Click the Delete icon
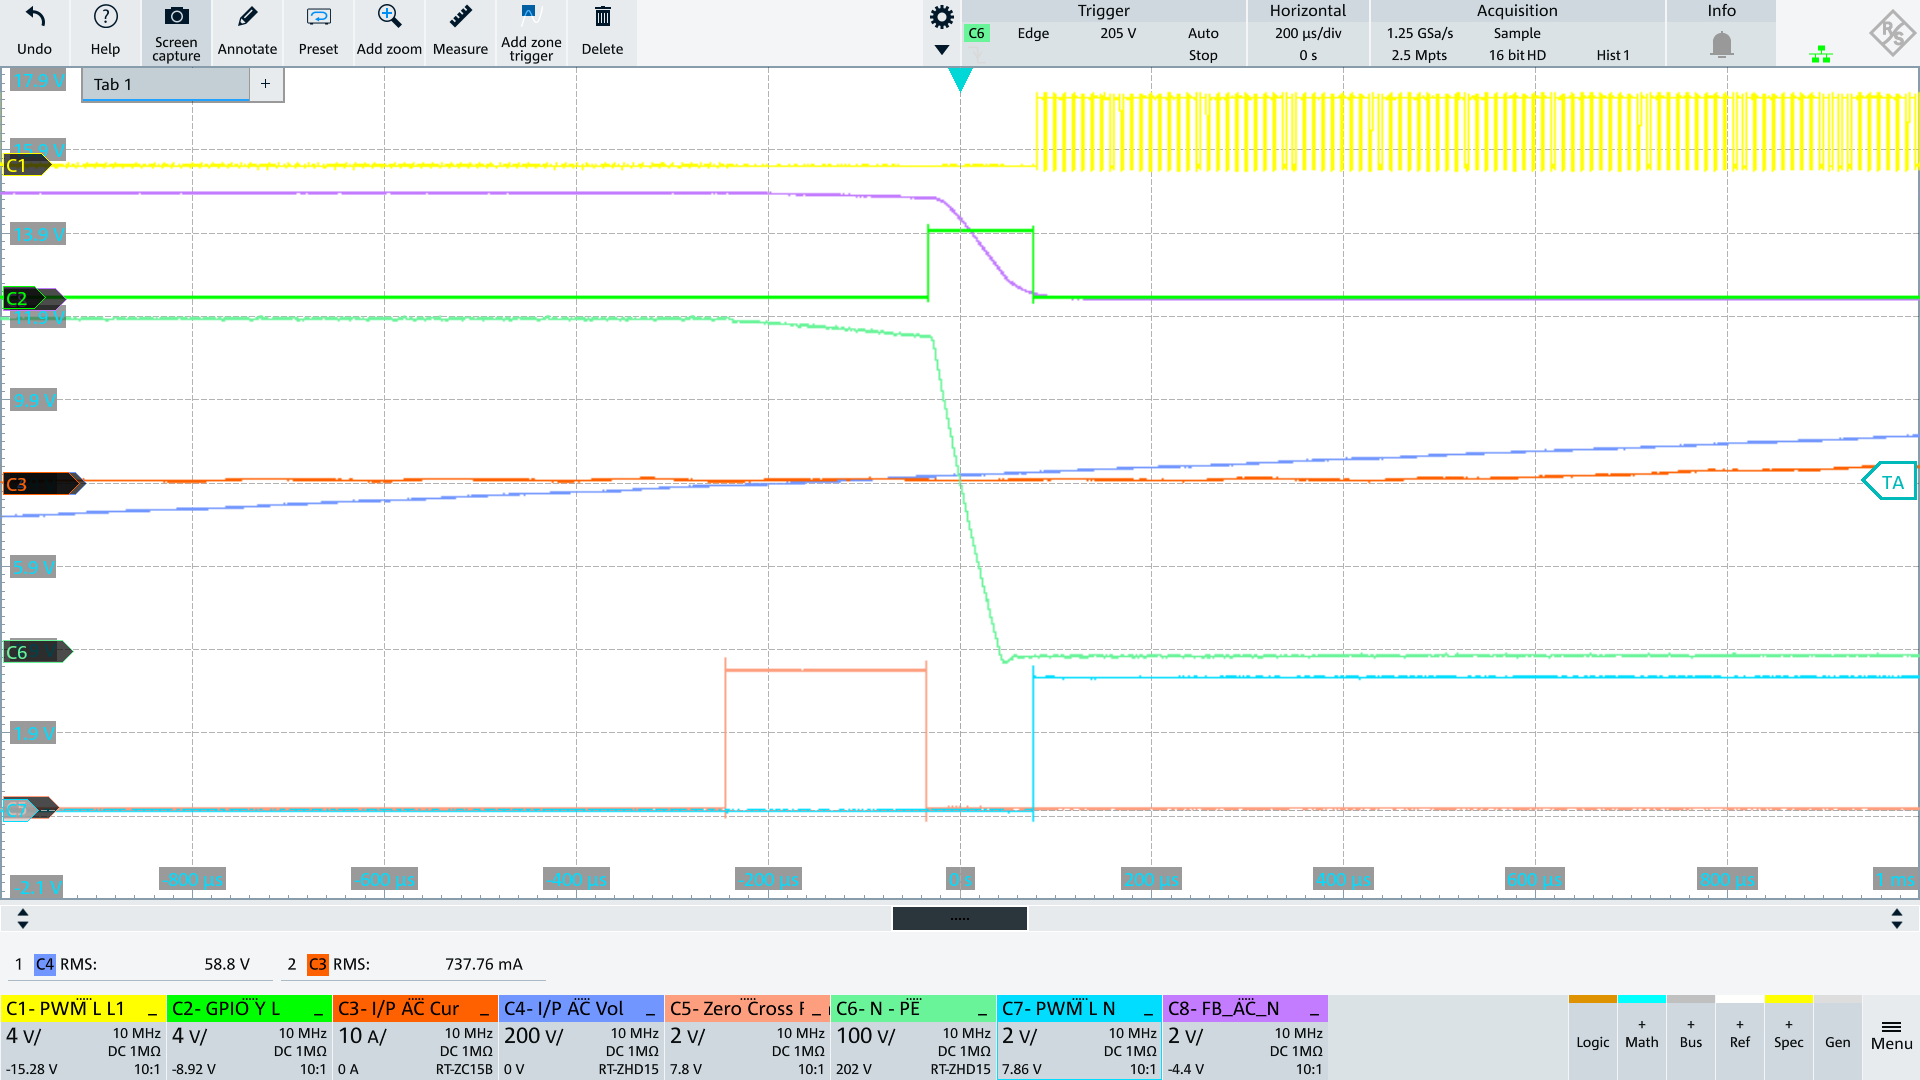1920x1080 pixels. tap(601, 32)
